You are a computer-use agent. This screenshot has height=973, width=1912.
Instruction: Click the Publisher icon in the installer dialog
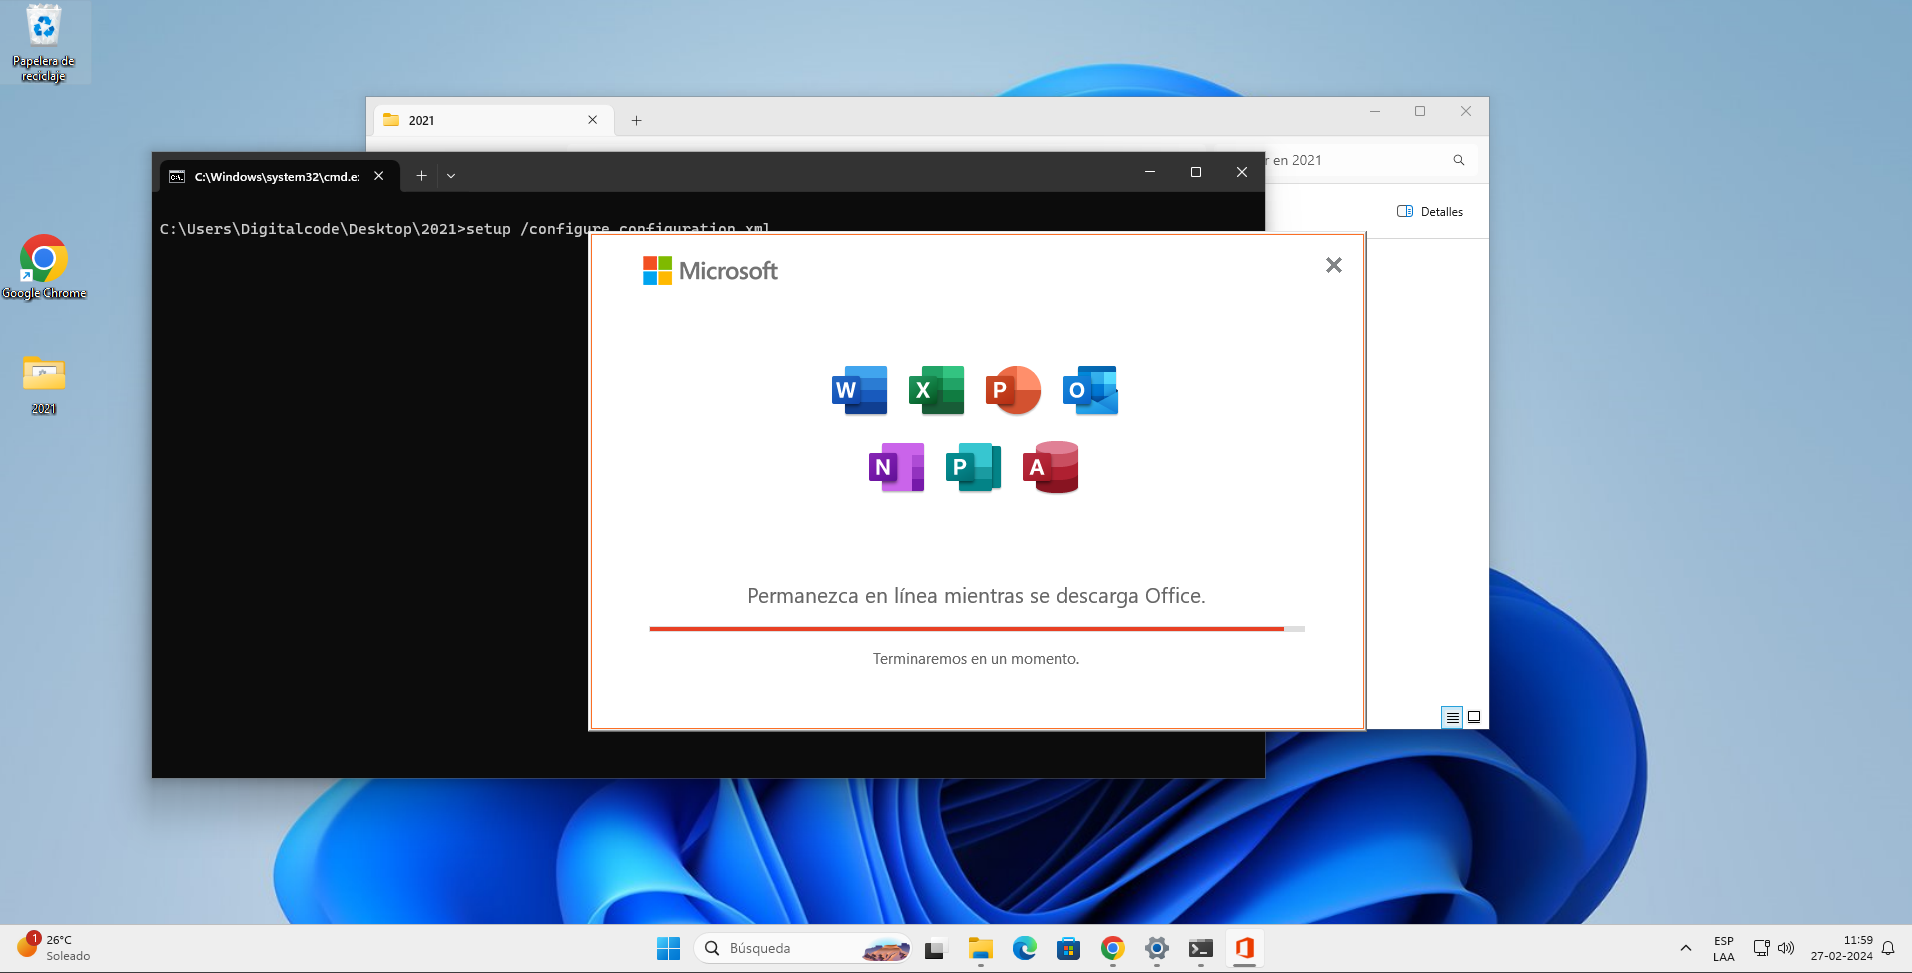point(973,467)
